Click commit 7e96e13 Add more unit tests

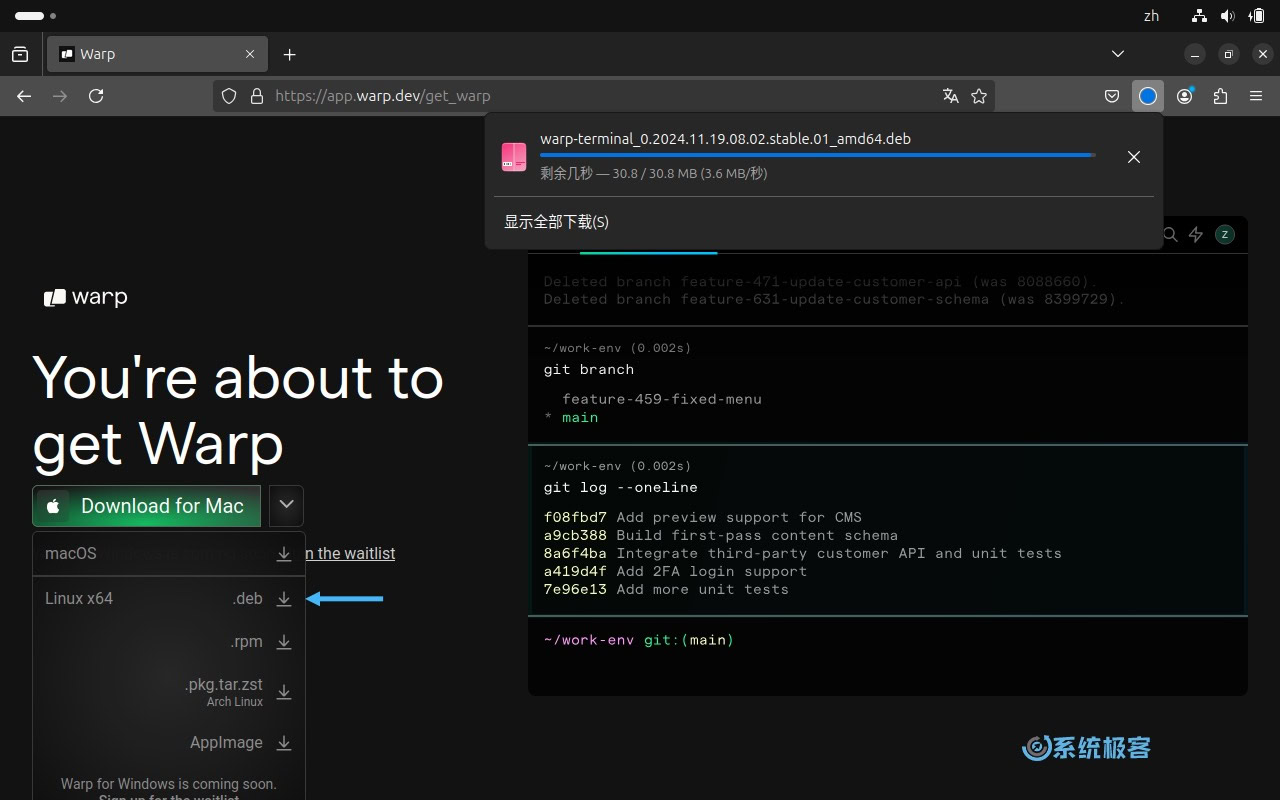[666, 589]
